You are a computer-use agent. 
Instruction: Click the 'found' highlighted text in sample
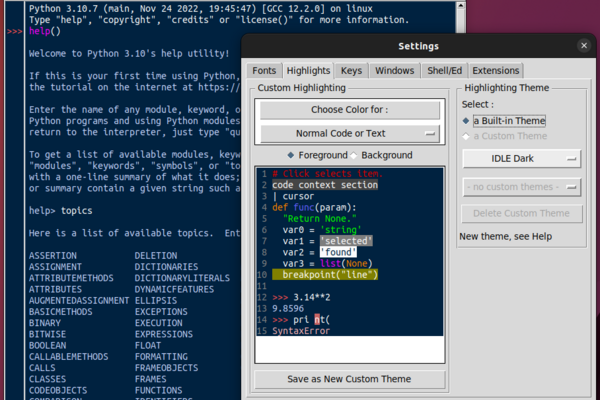click(339, 252)
